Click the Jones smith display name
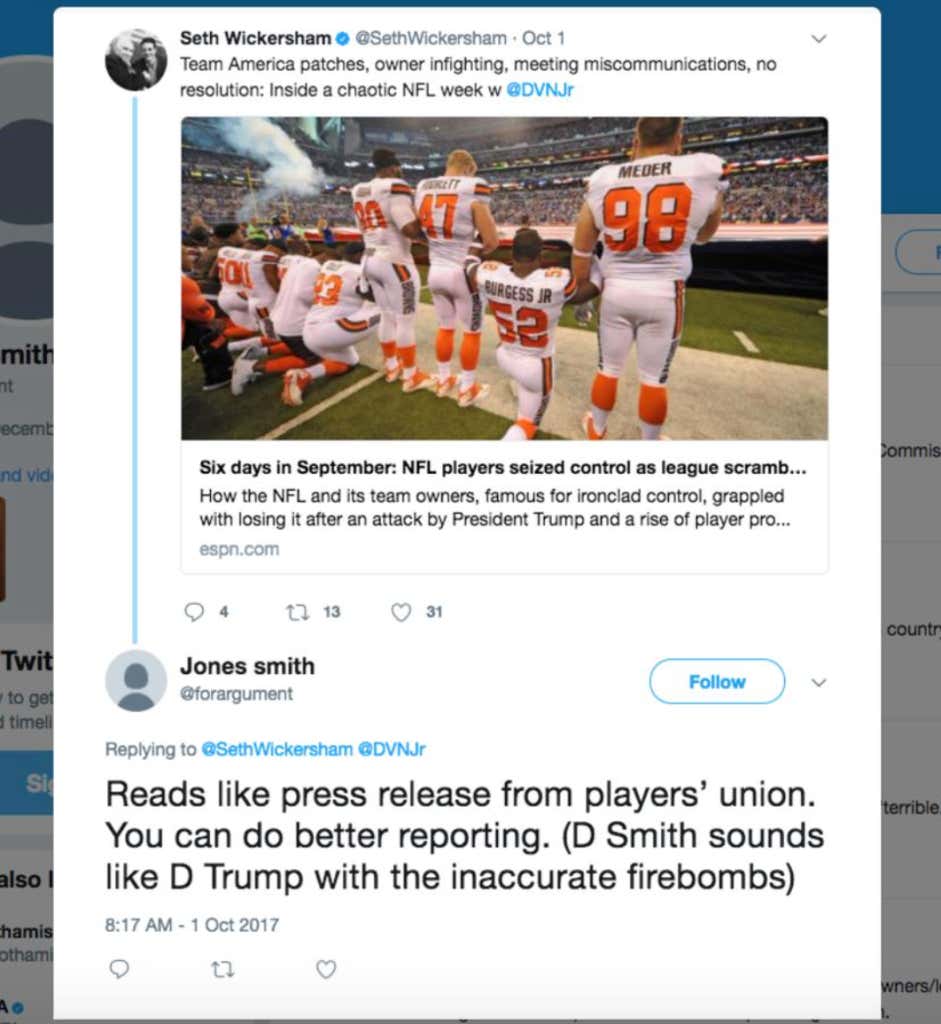Viewport: 941px width, 1024px height. [247, 666]
